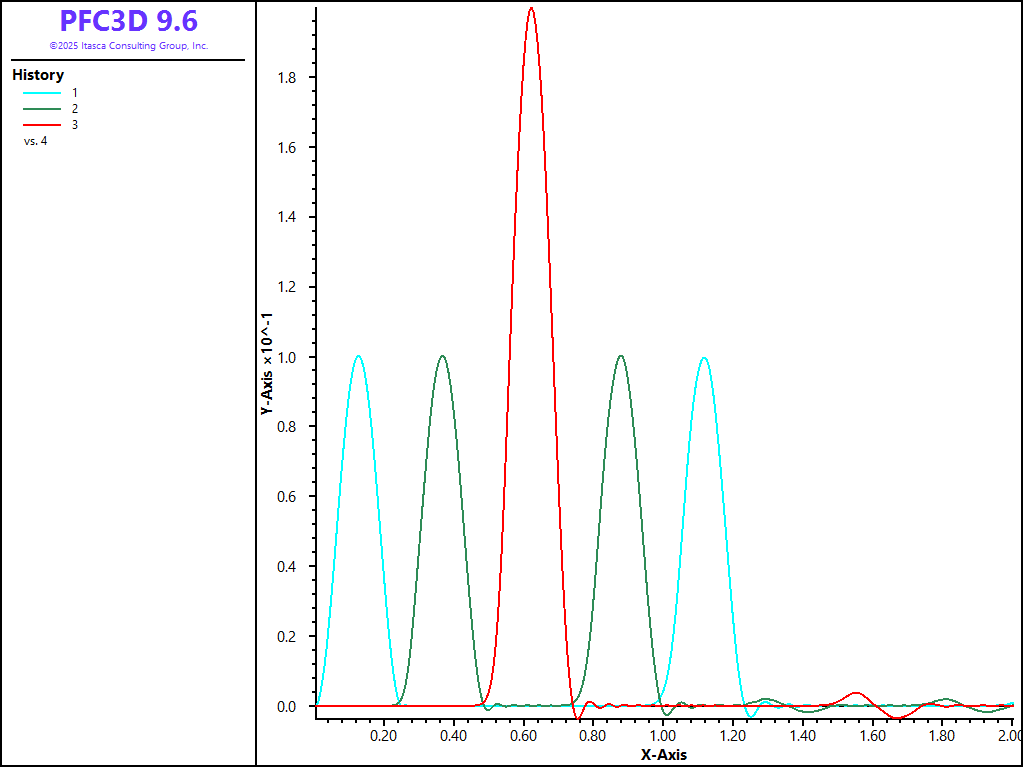This screenshot has height=768, width=1024.
Task: Select legend entry label 3
Action: point(74,124)
